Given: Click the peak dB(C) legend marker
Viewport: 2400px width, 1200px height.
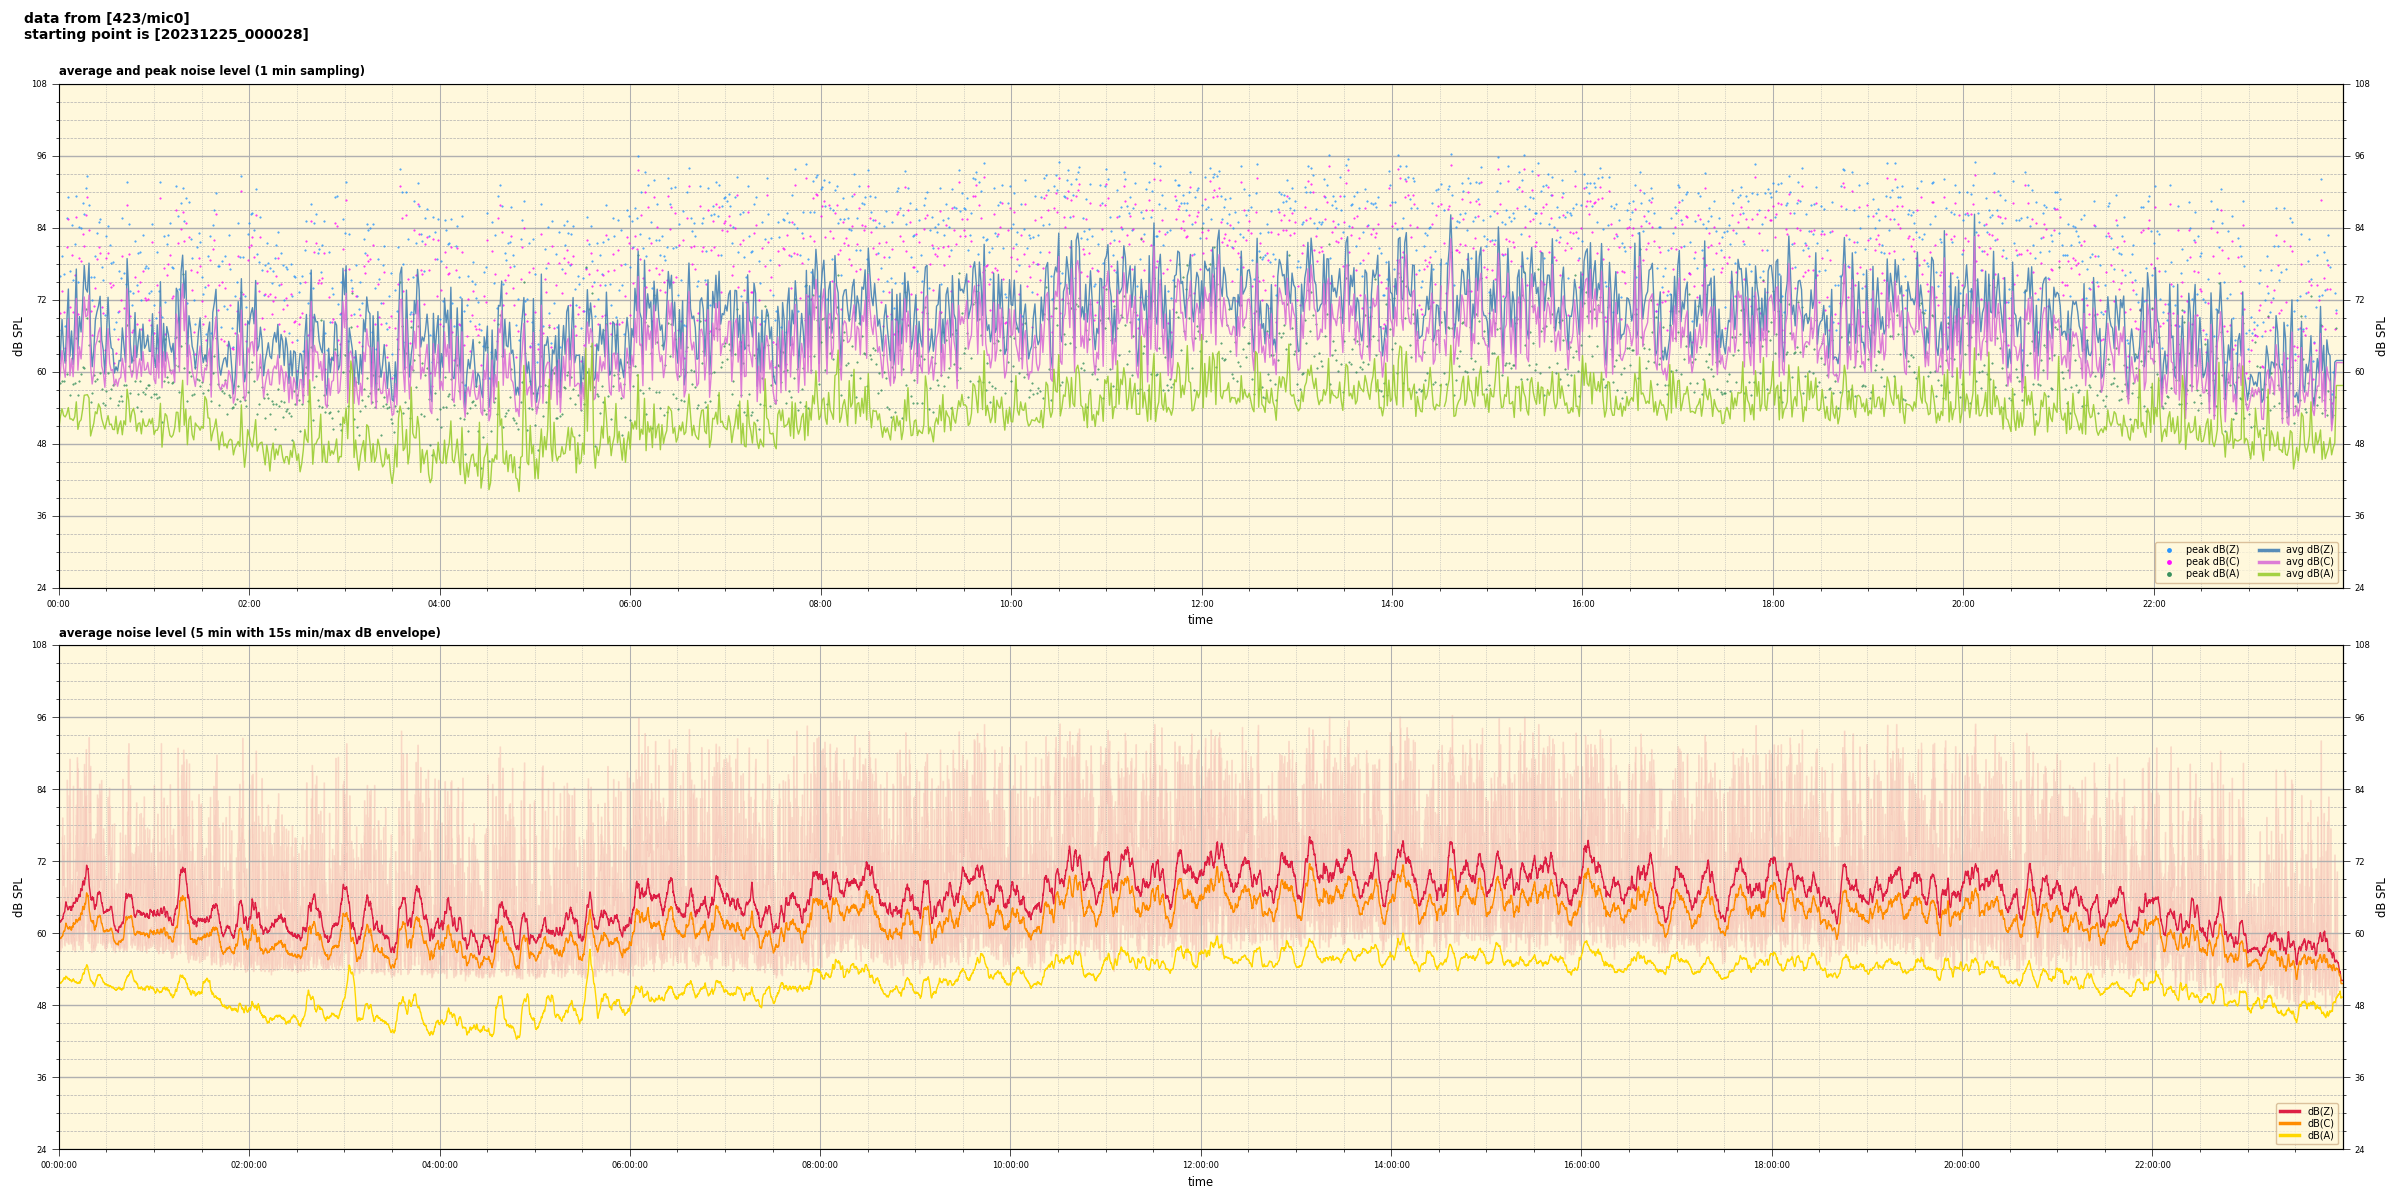Looking at the screenshot, I should (x=2169, y=562).
